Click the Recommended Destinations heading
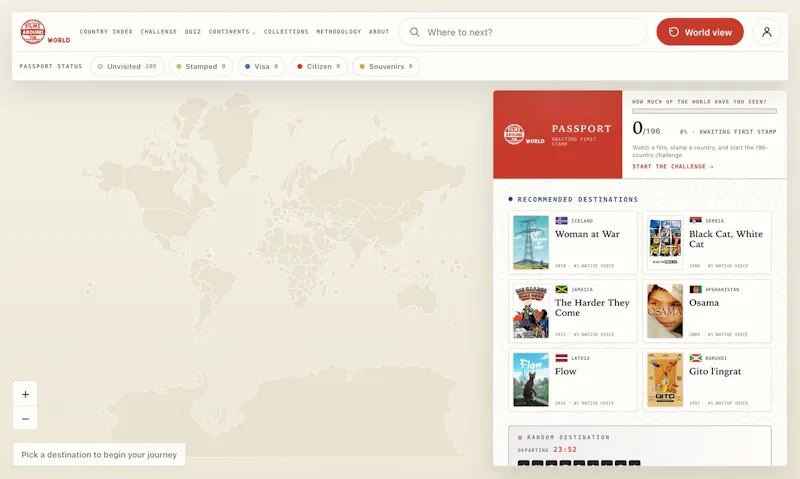This screenshot has width=800, height=479. pos(578,199)
